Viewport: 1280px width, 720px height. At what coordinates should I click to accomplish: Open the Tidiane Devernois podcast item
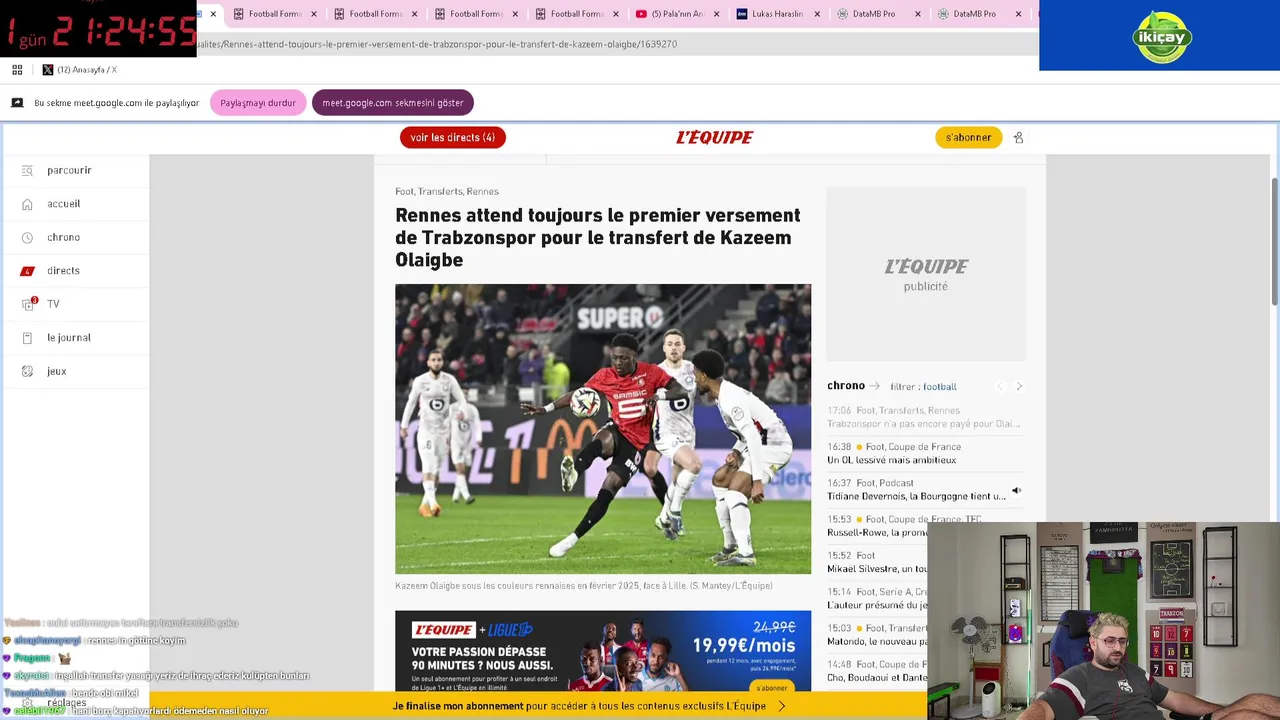[916, 490]
